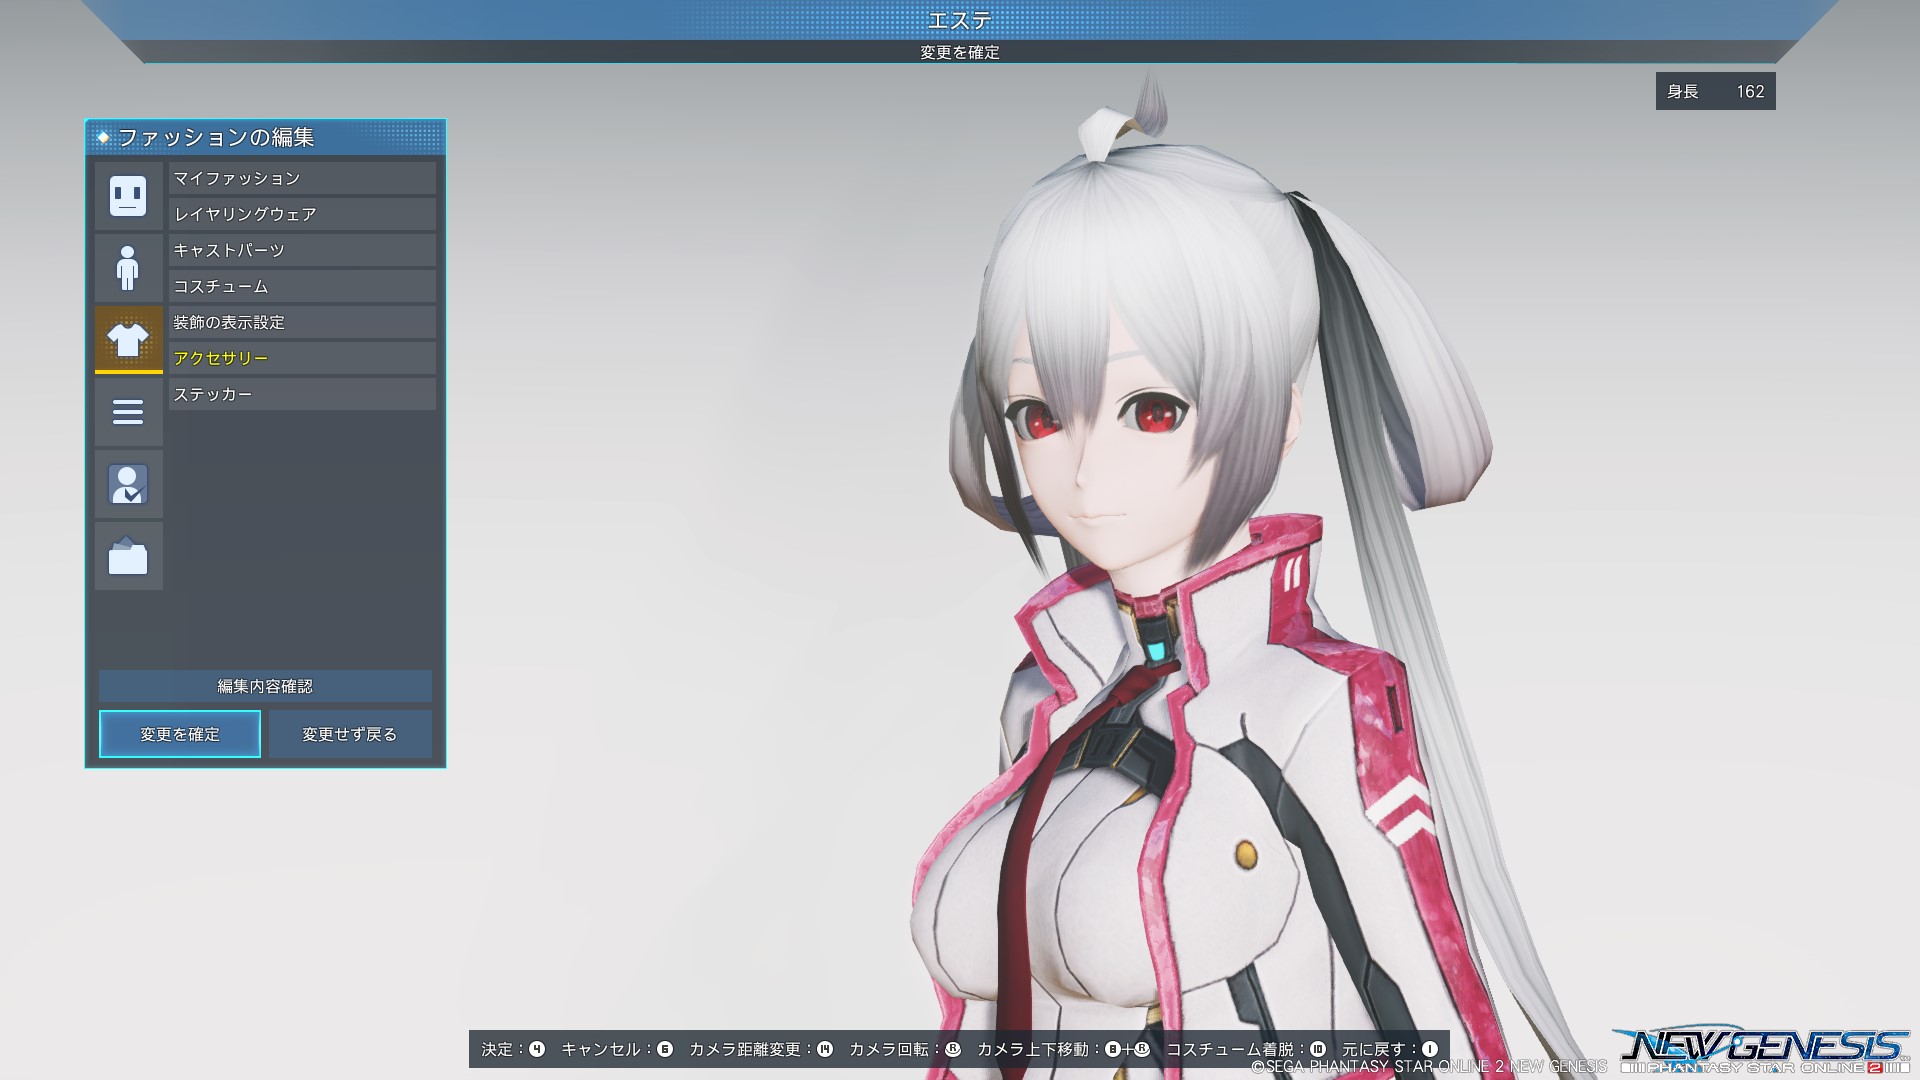Open the body parts category icon

[x=128, y=267]
